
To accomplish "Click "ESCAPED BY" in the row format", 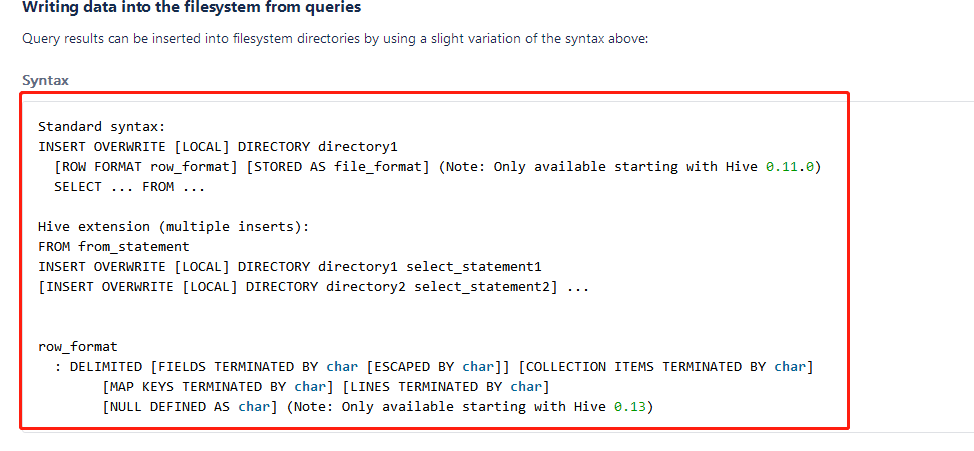I will 417,367.
